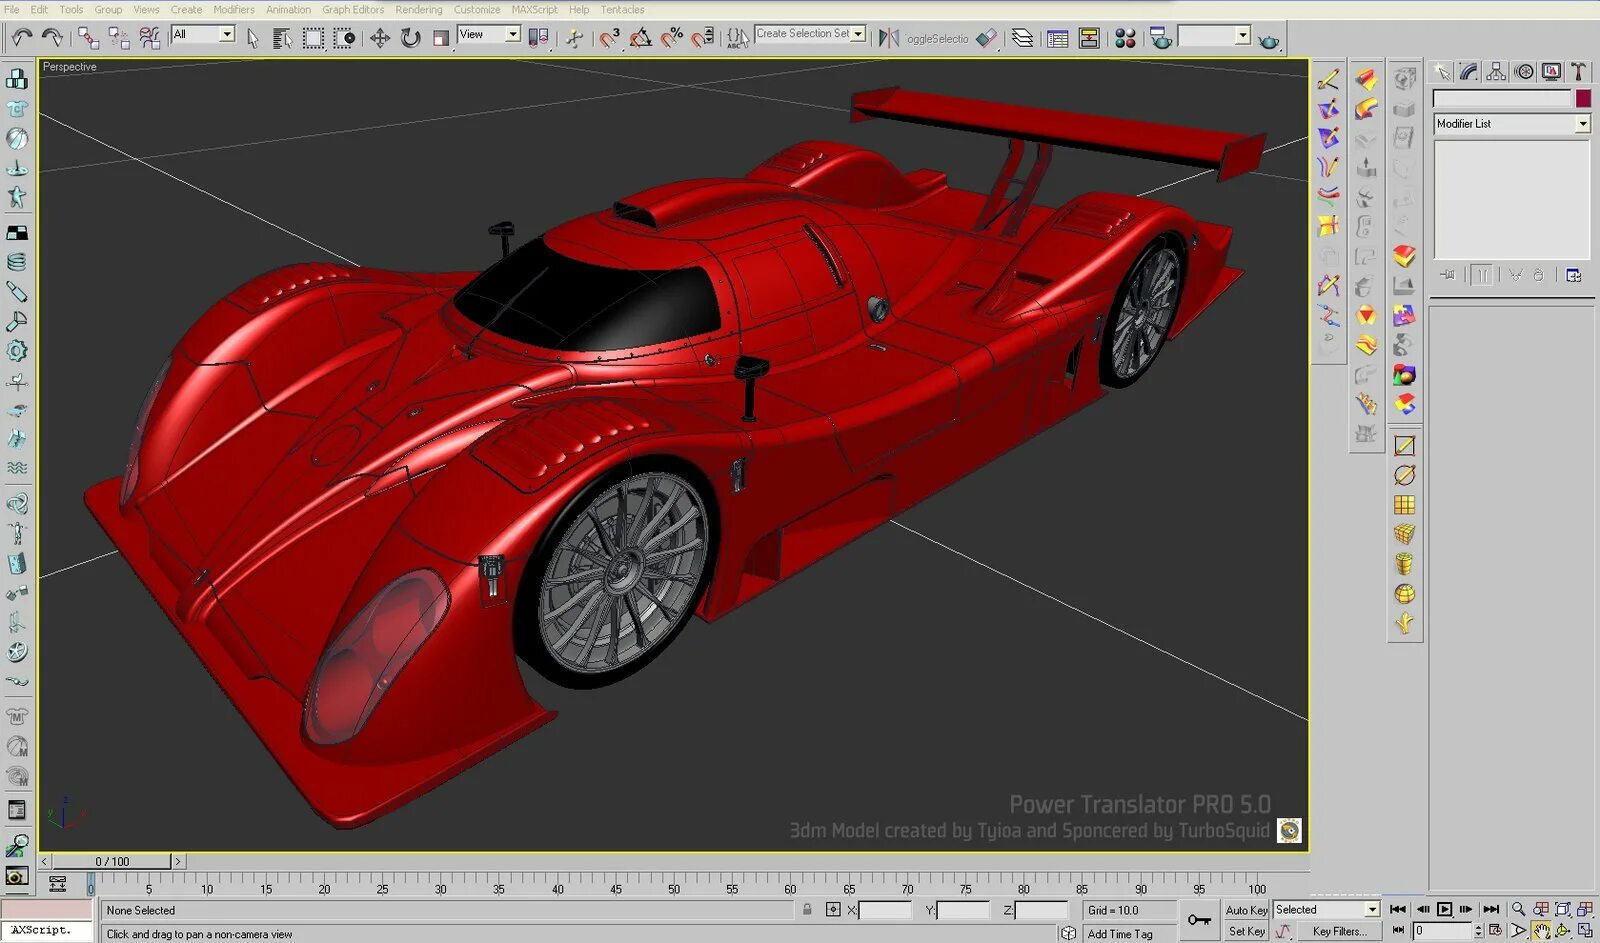Click the Quick Render teapot icon
1600x943 pixels.
(1268, 40)
